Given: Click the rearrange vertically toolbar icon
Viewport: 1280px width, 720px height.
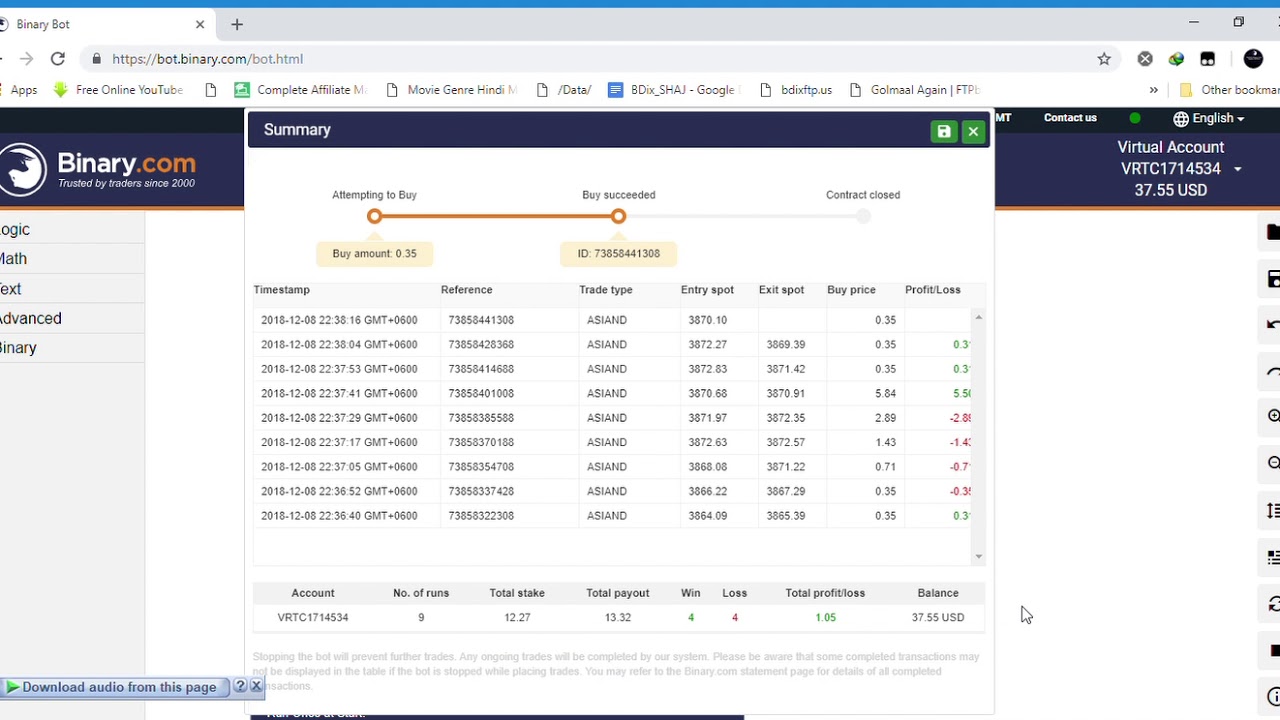Looking at the screenshot, I should click(1273, 511).
